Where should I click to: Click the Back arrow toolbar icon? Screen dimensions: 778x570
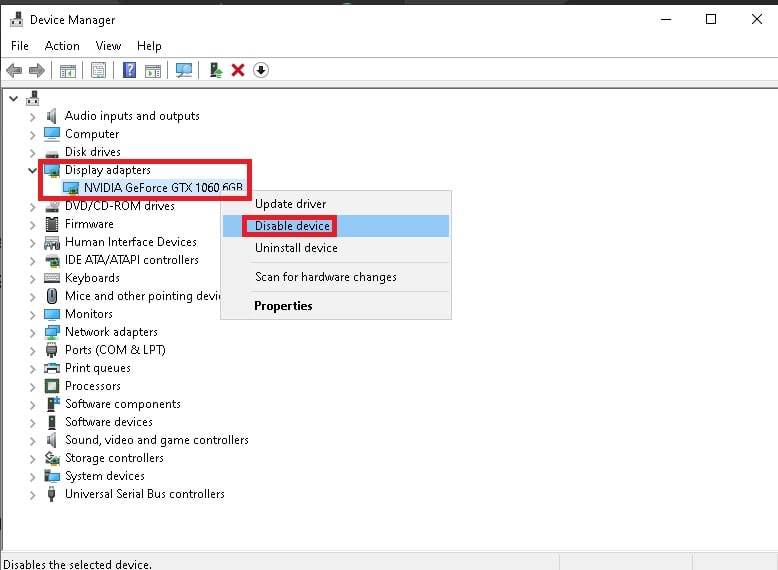(14, 70)
